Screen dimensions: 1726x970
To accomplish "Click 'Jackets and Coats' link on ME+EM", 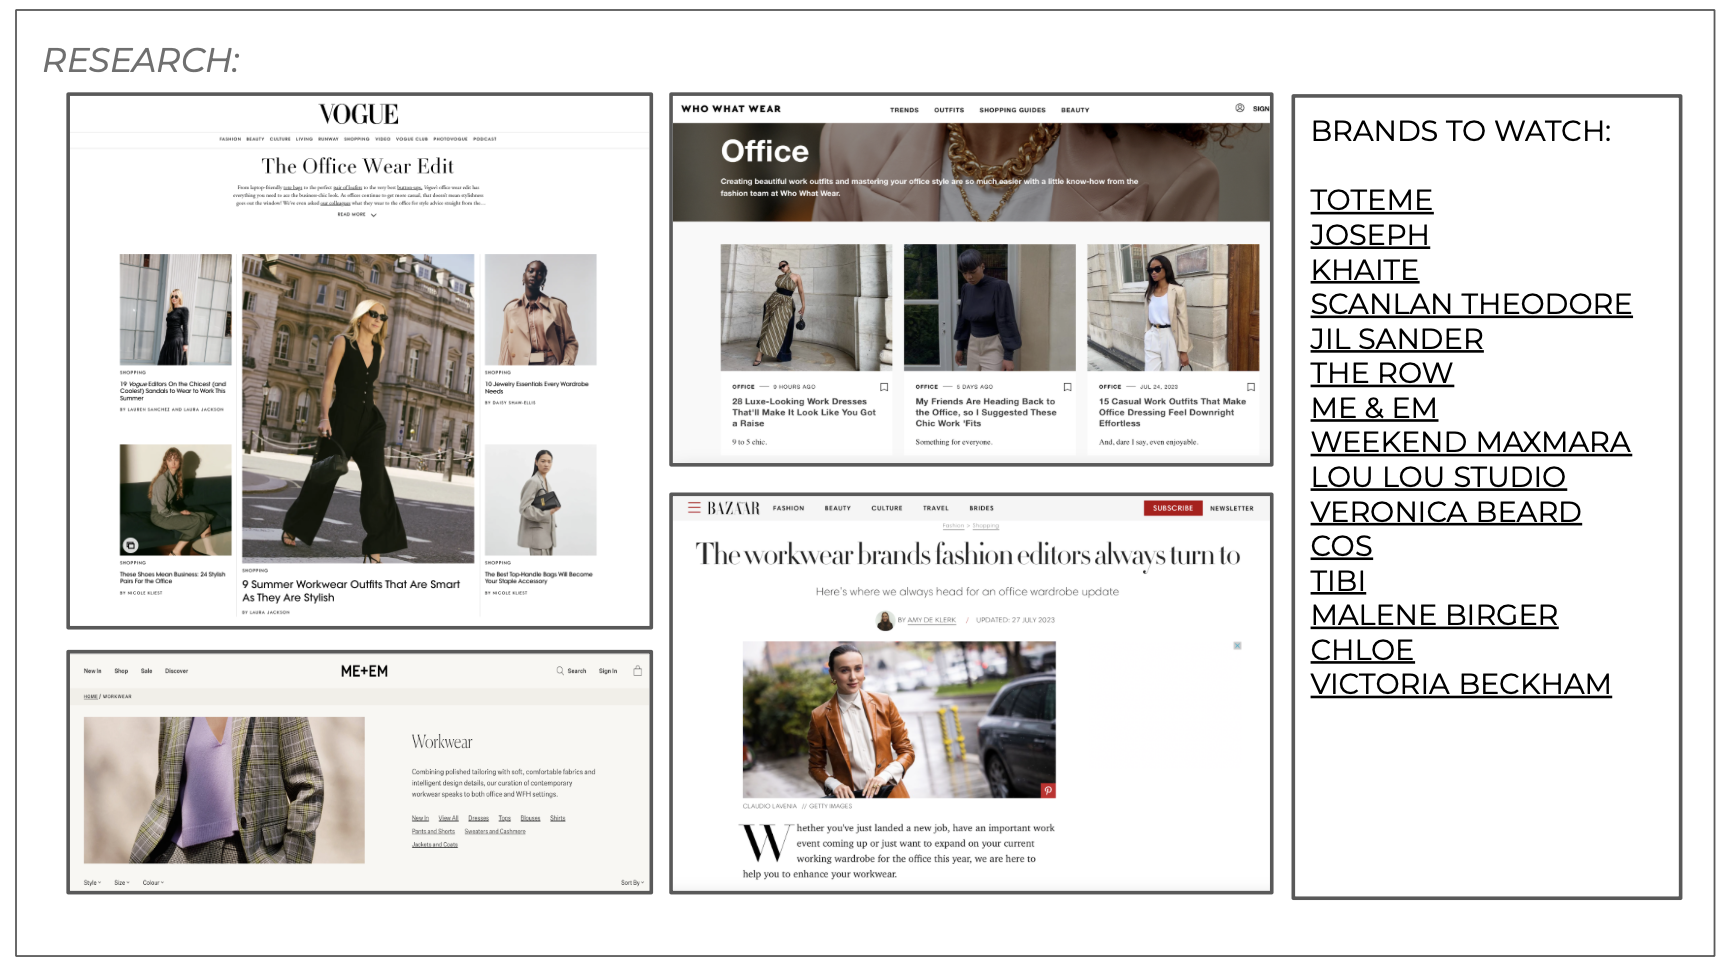I will pyautogui.click(x=434, y=845).
